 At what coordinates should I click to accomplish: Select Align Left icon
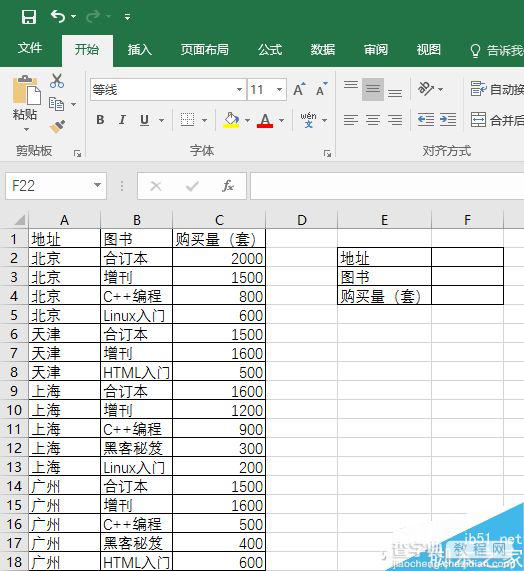click(x=351, y=120)
